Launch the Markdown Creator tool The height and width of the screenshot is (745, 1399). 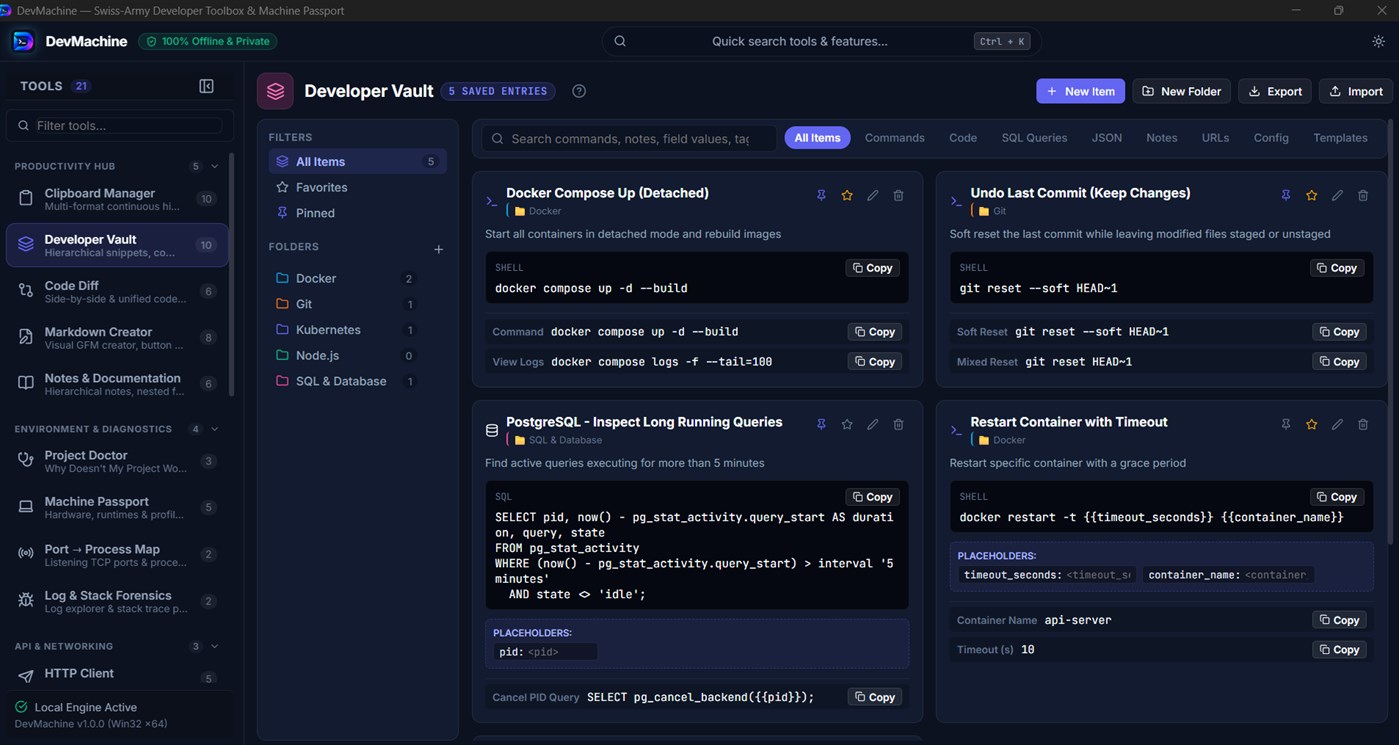point(117,338)
